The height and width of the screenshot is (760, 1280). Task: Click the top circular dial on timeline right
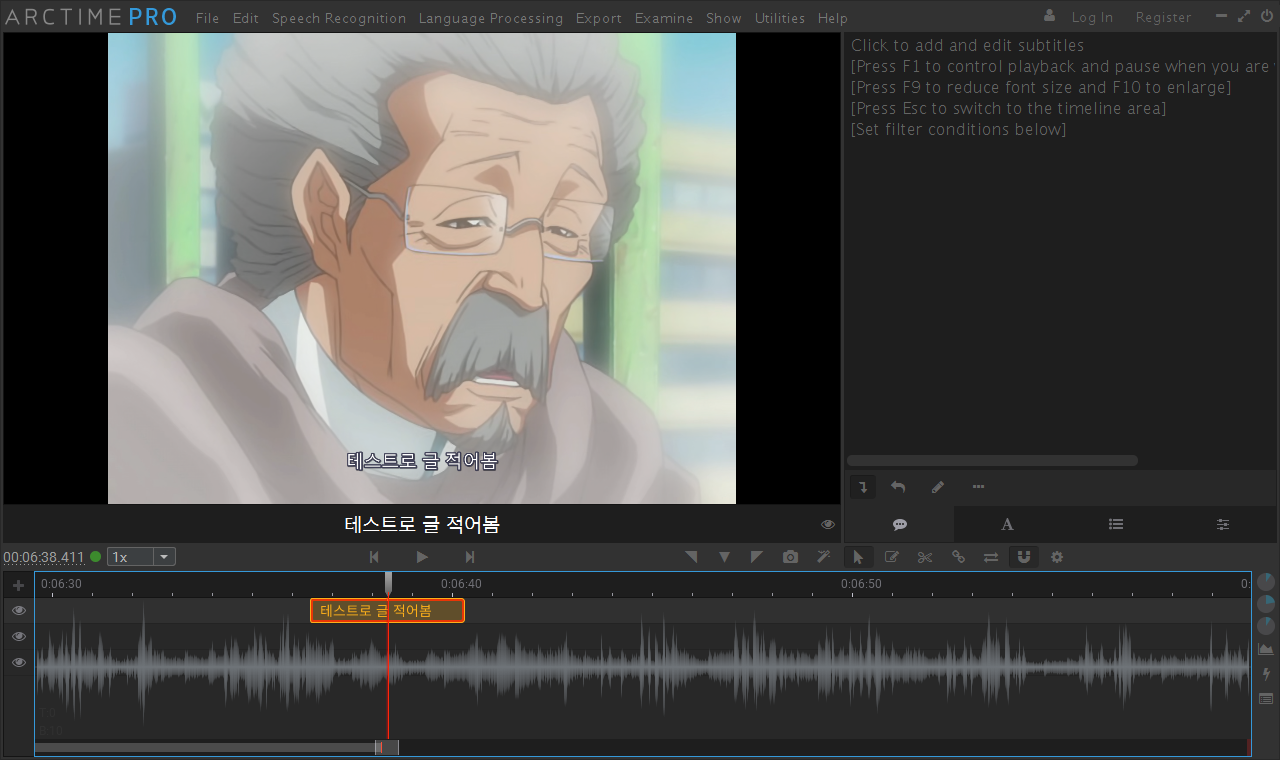click(1266, 581)
